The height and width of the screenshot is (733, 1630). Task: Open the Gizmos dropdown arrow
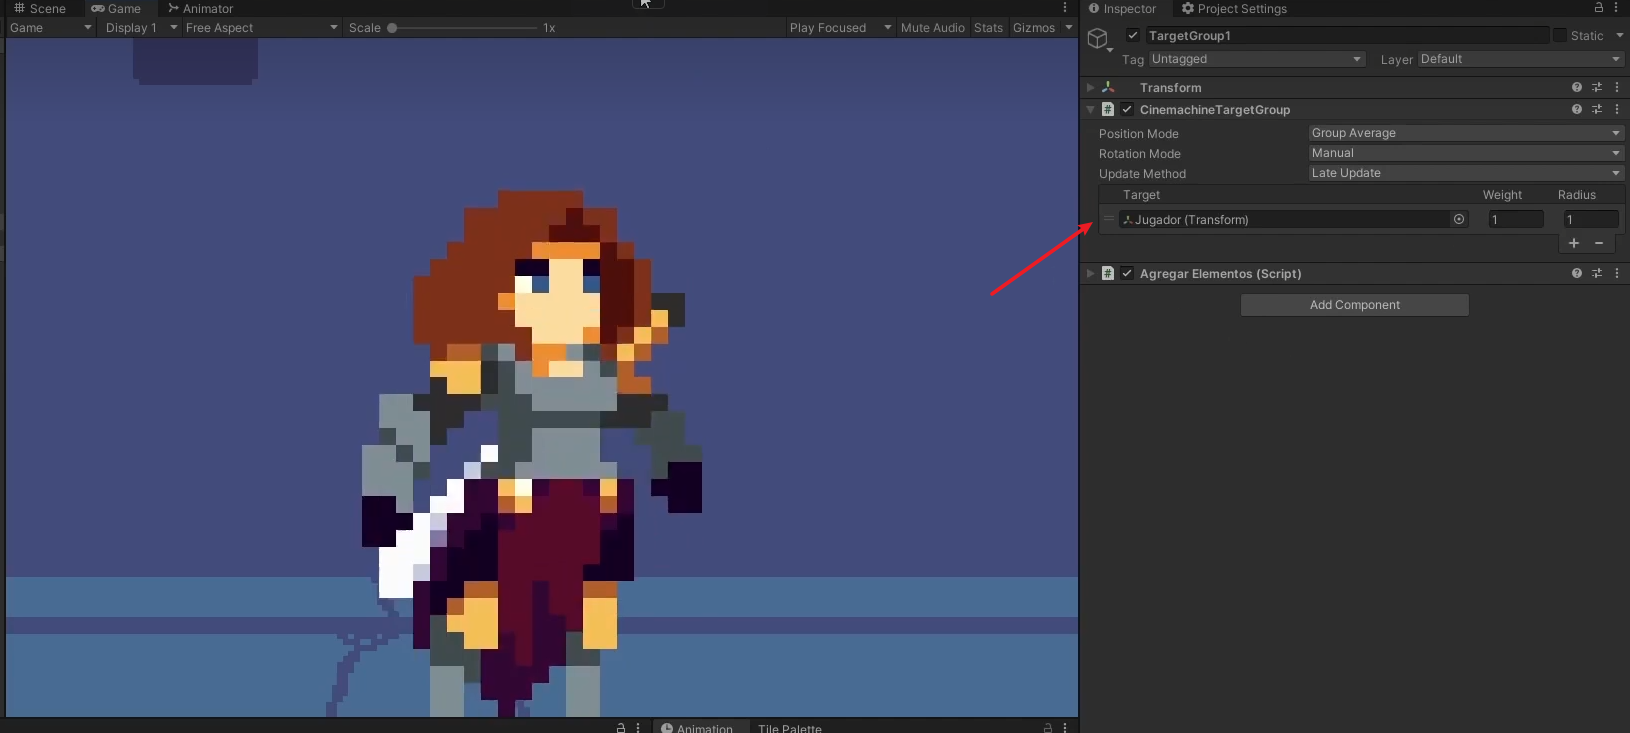[x=1069, y=28]
